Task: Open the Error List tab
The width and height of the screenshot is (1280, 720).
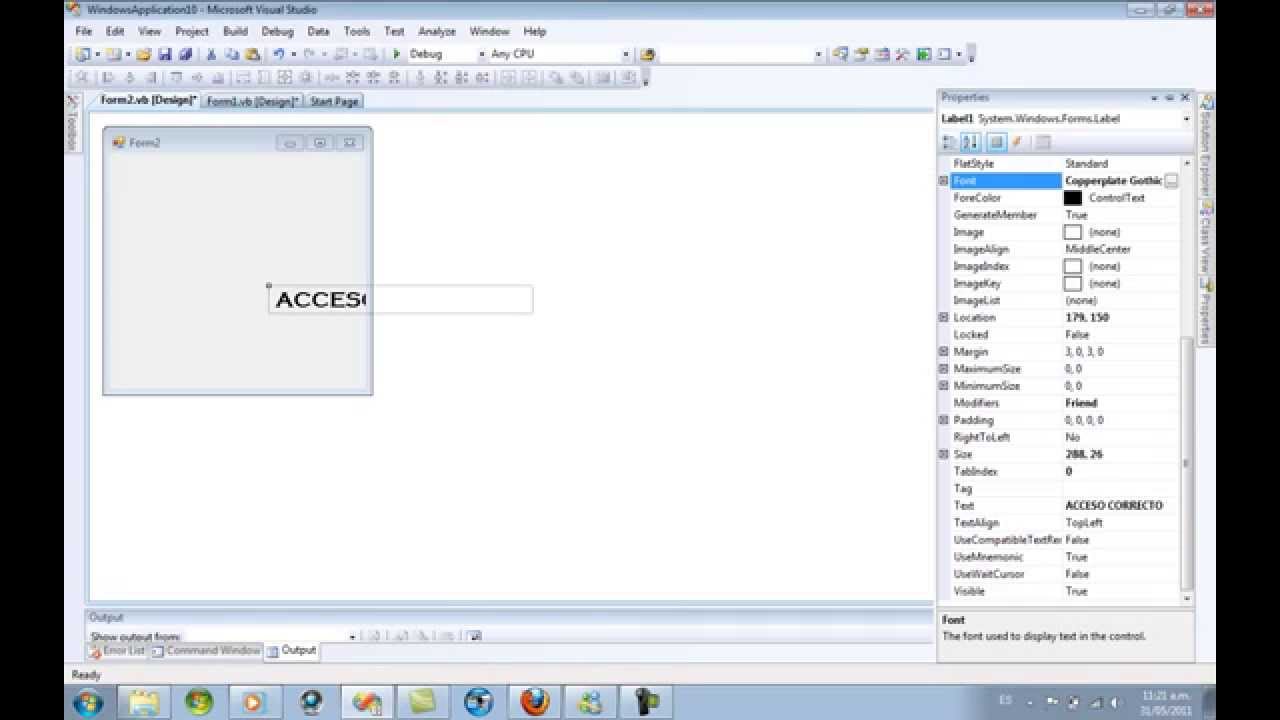Action: click(117, 651)
